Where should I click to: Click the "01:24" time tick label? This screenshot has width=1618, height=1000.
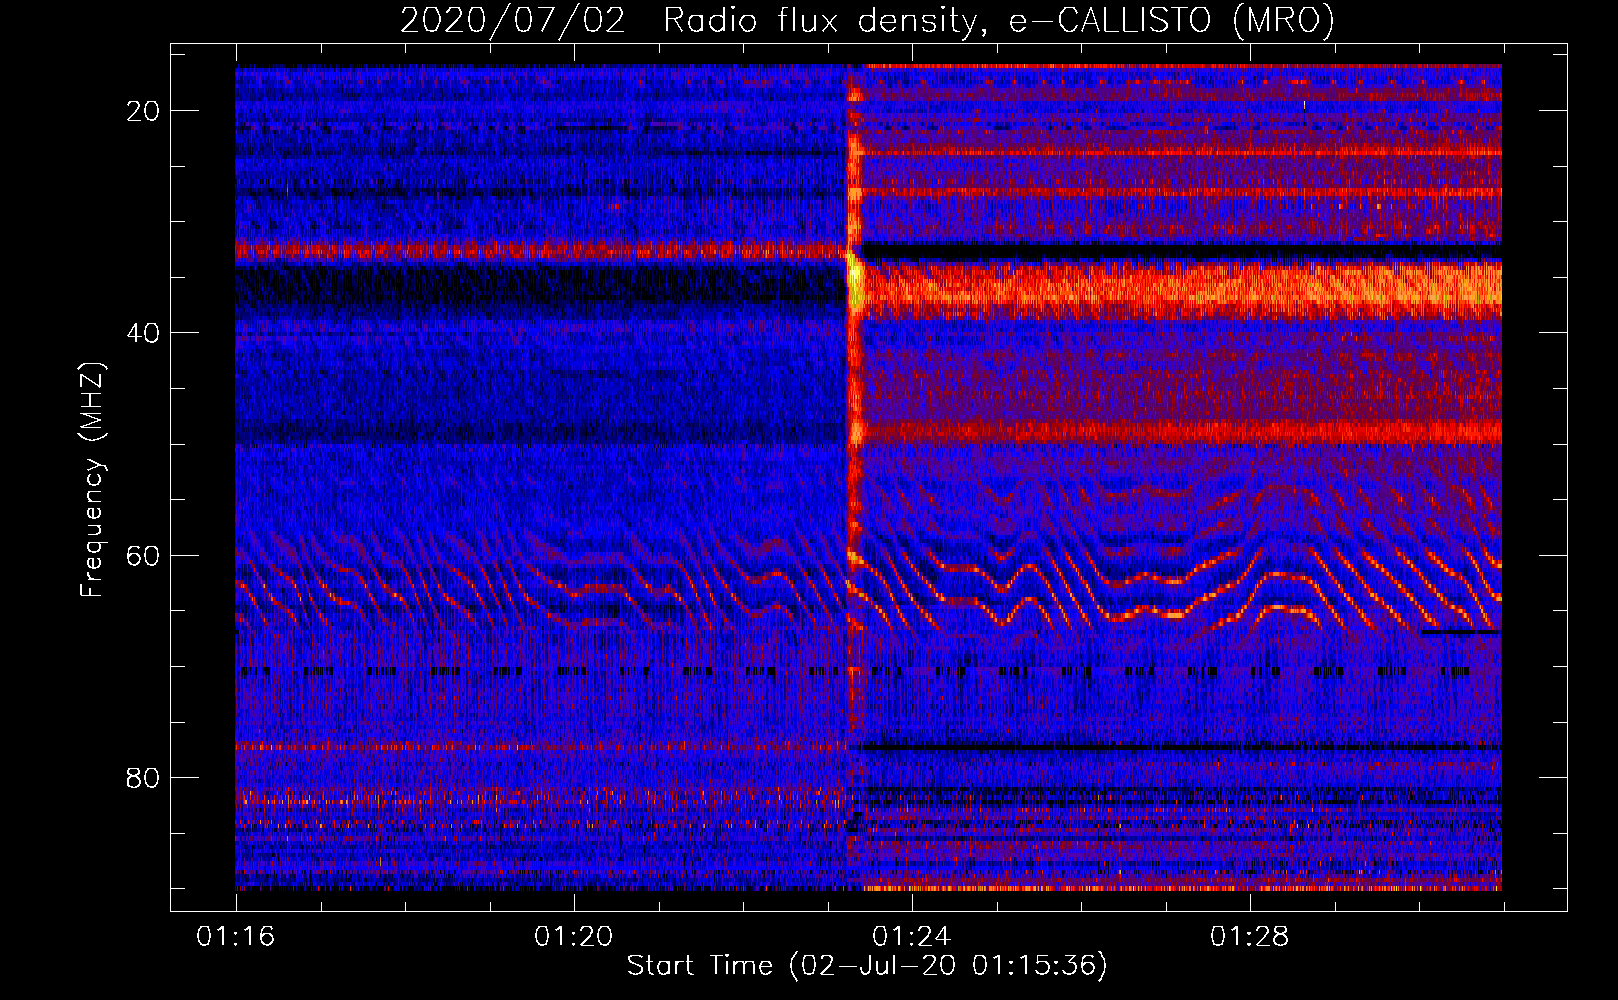[912, 937]
